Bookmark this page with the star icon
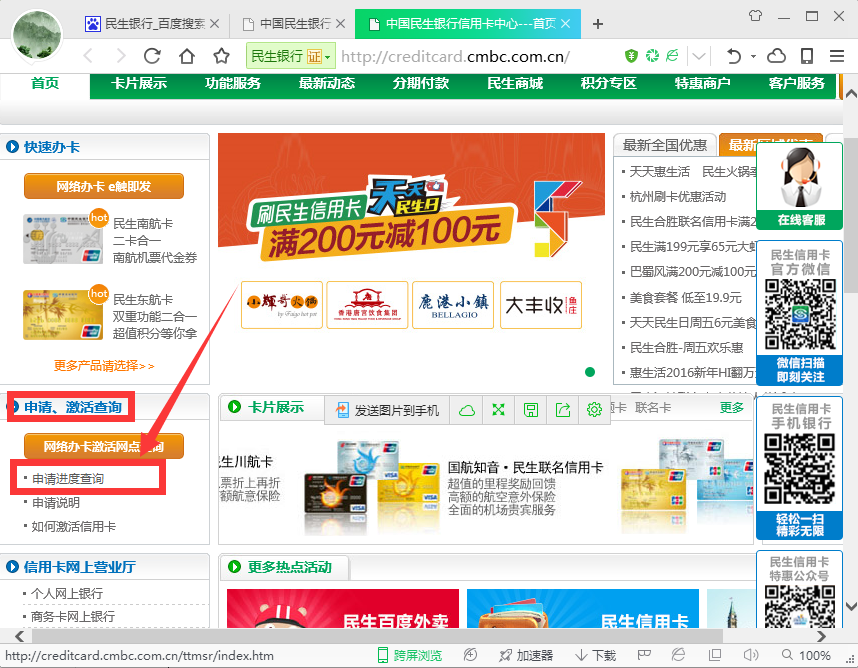 (x=221, y=56)
